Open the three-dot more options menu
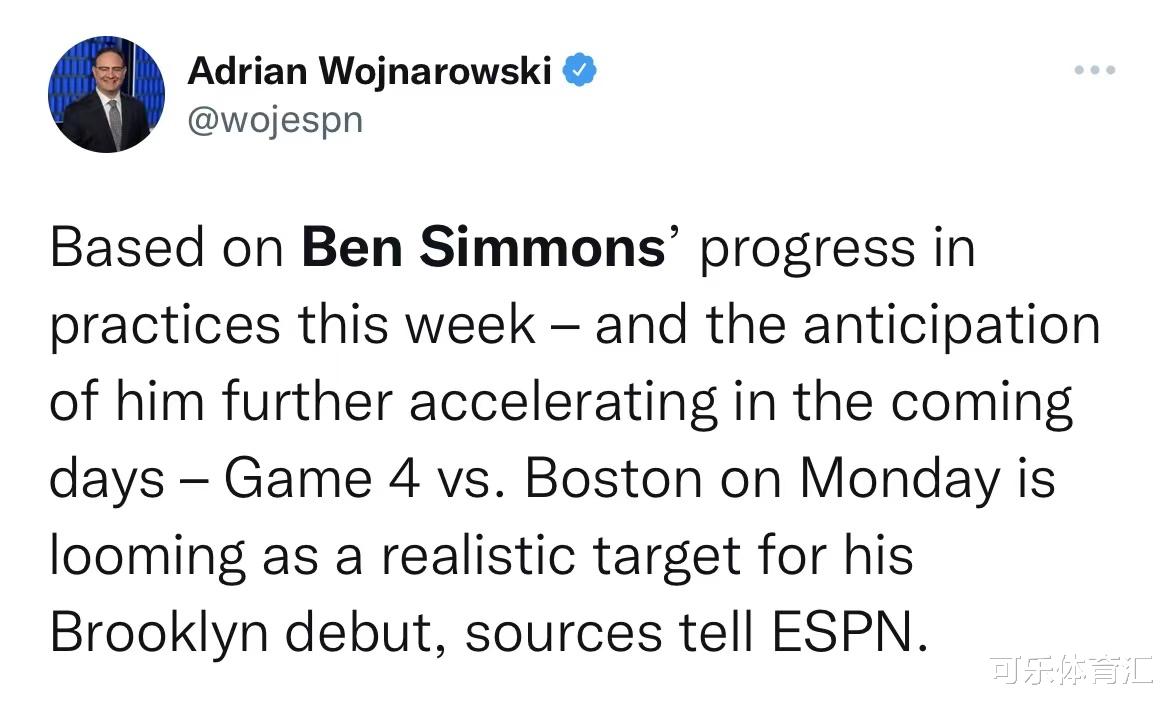 (1095, 70)
